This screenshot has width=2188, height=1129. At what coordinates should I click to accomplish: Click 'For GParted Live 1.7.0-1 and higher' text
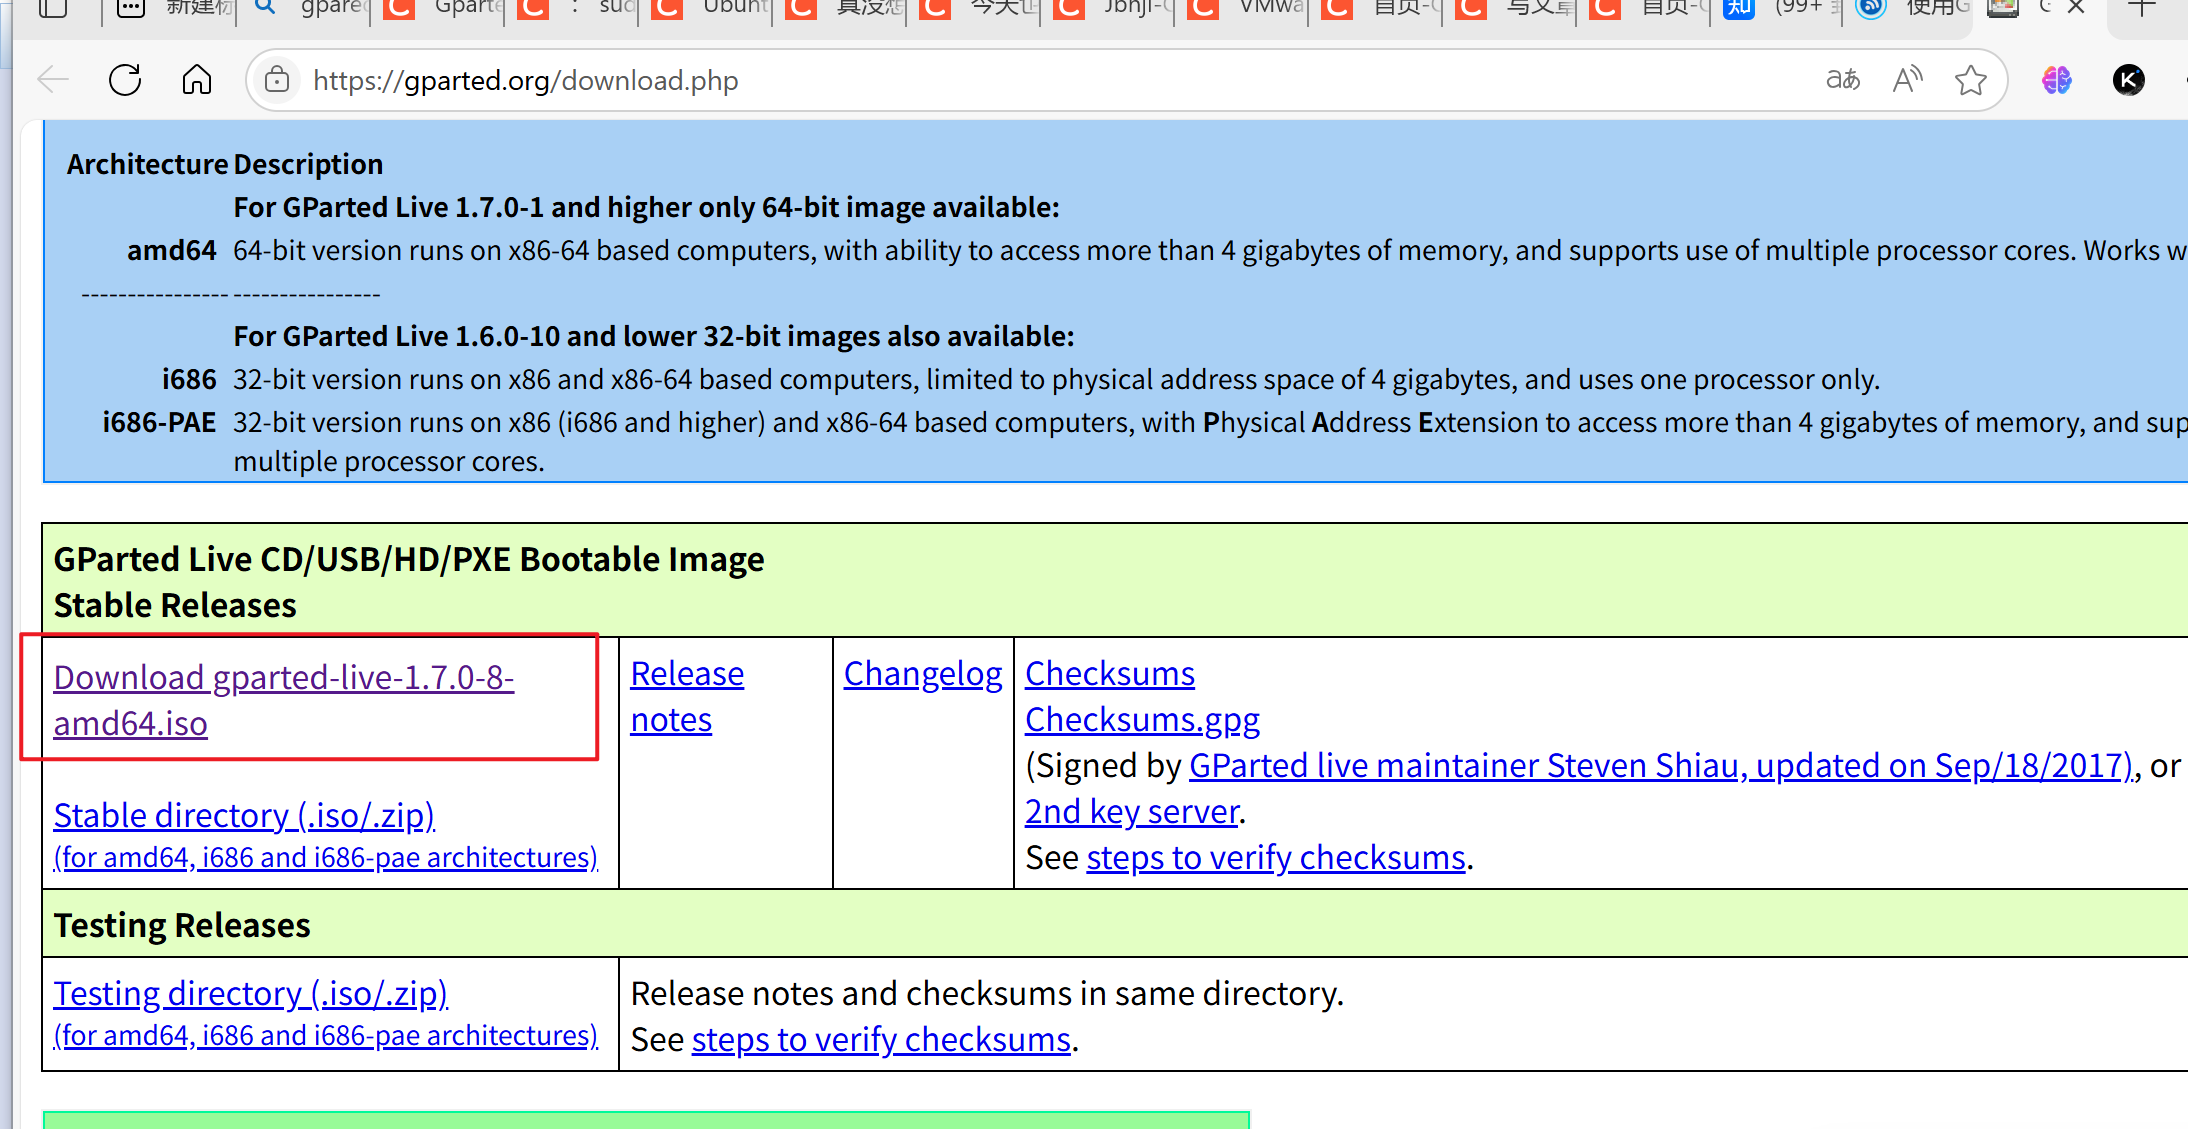(646, 207)
